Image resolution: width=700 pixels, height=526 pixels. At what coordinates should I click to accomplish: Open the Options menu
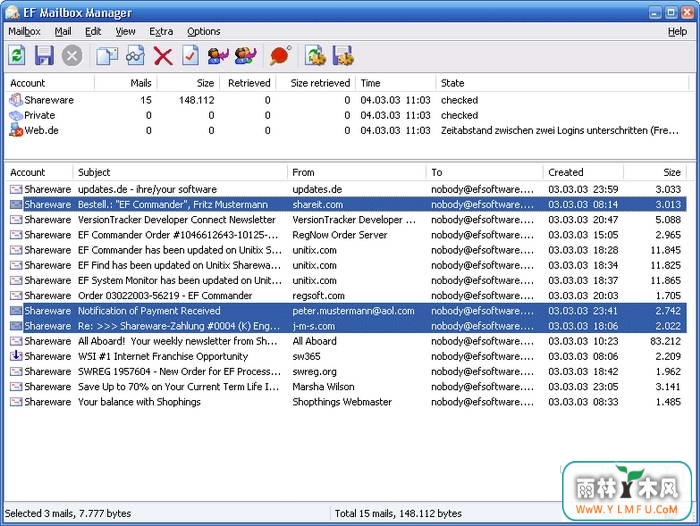click(204, 31)
